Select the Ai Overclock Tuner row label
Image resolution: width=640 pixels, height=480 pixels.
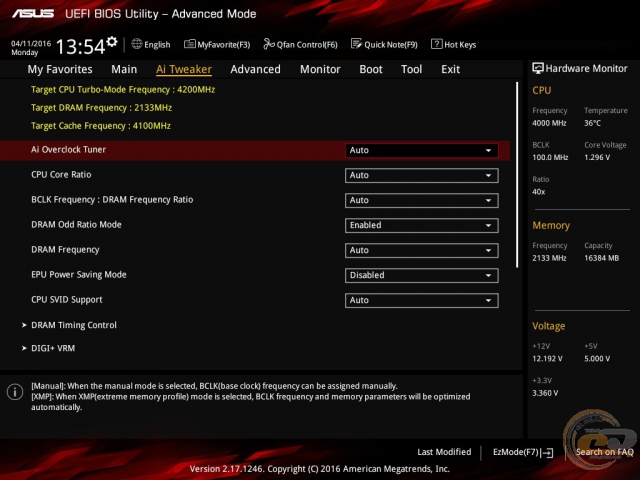pos(69,149)
